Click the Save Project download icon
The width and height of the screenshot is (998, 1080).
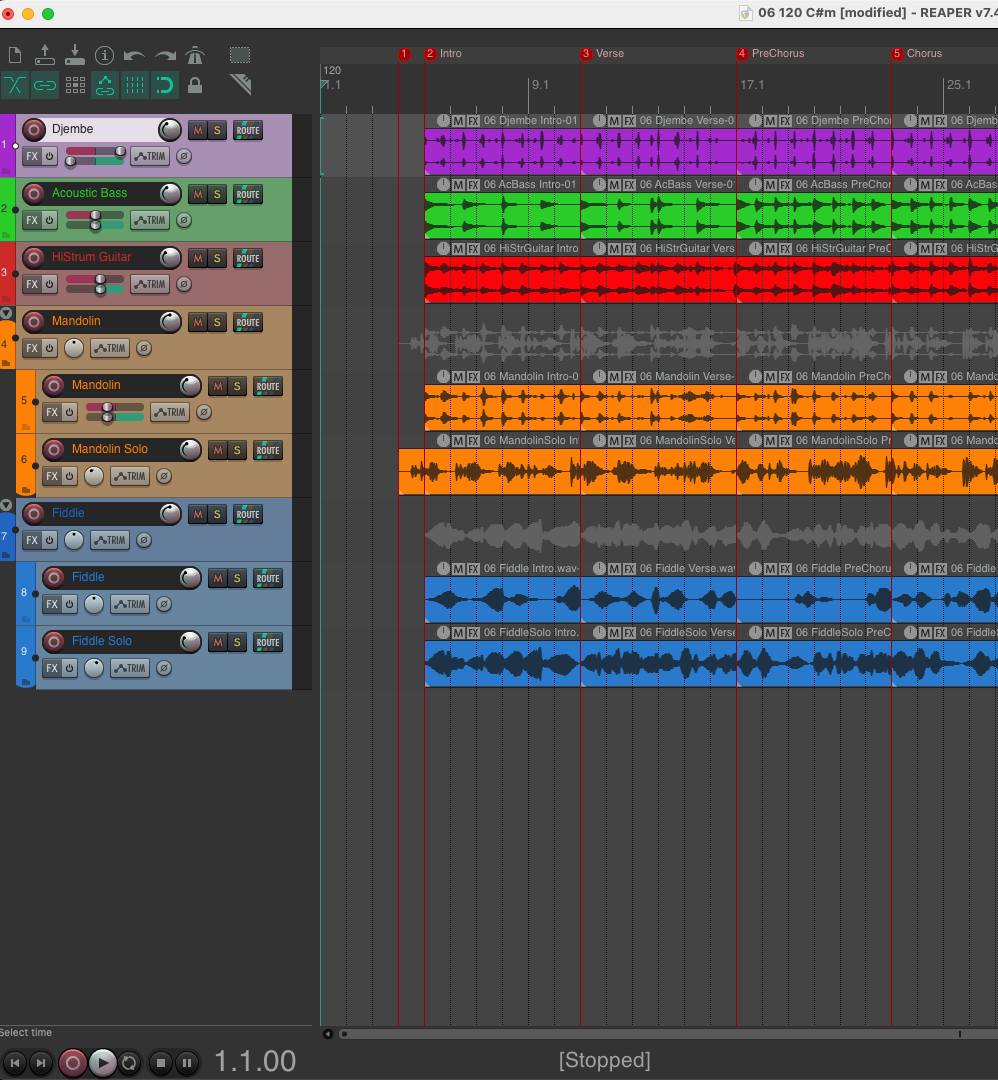pyautogui.click(x=74, y=54)
